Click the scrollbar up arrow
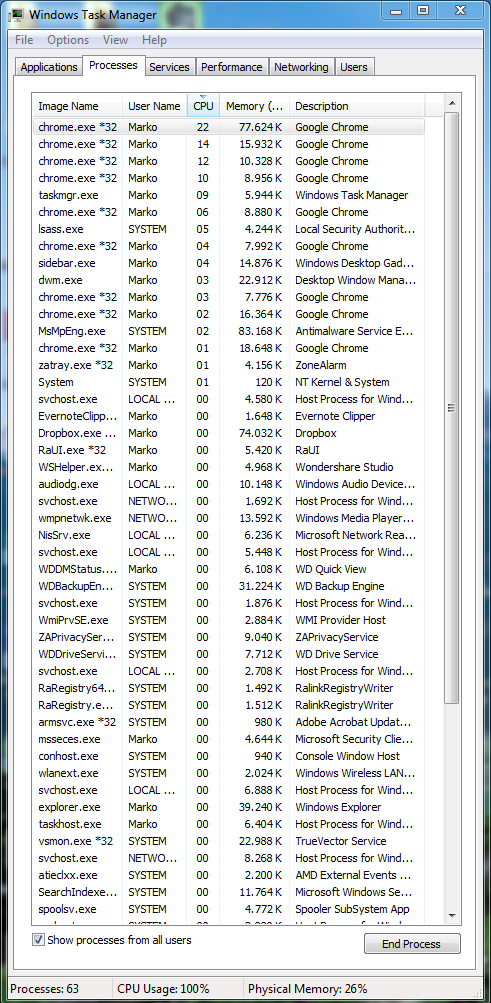 coord(451,102)
